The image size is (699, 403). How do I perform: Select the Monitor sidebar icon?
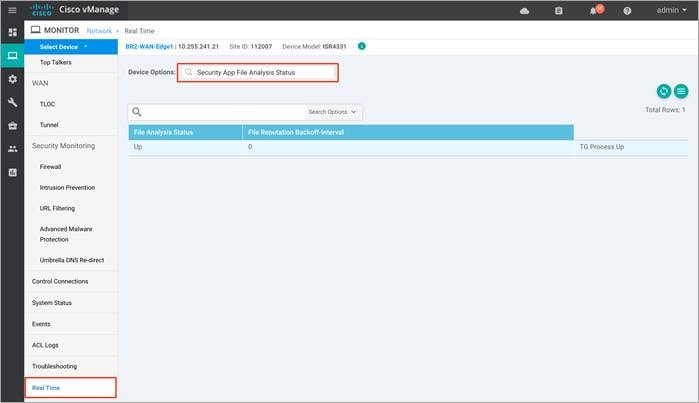(x=12, y=56)
